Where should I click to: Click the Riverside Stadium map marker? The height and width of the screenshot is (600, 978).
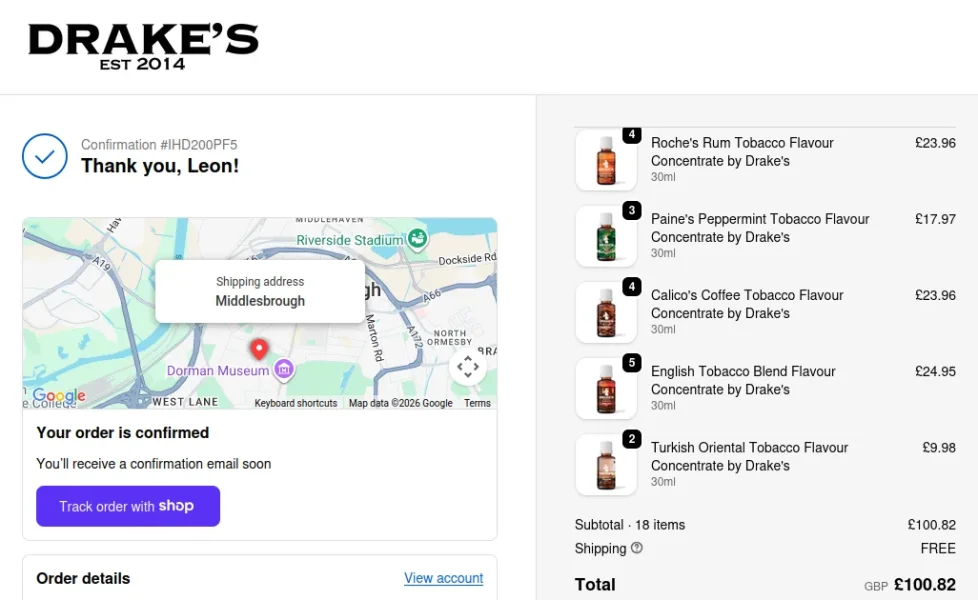(417, 238)
